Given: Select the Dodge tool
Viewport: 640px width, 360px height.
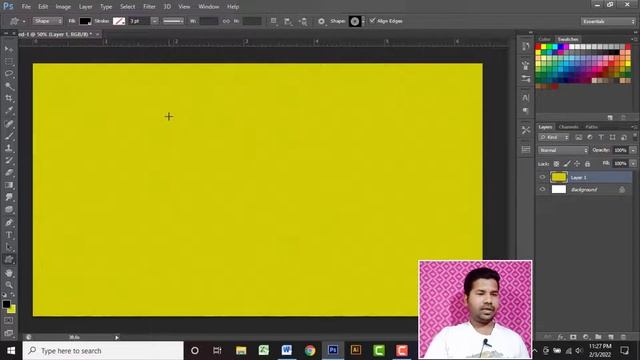Looking at the screenshot, I should pos(9,210).
